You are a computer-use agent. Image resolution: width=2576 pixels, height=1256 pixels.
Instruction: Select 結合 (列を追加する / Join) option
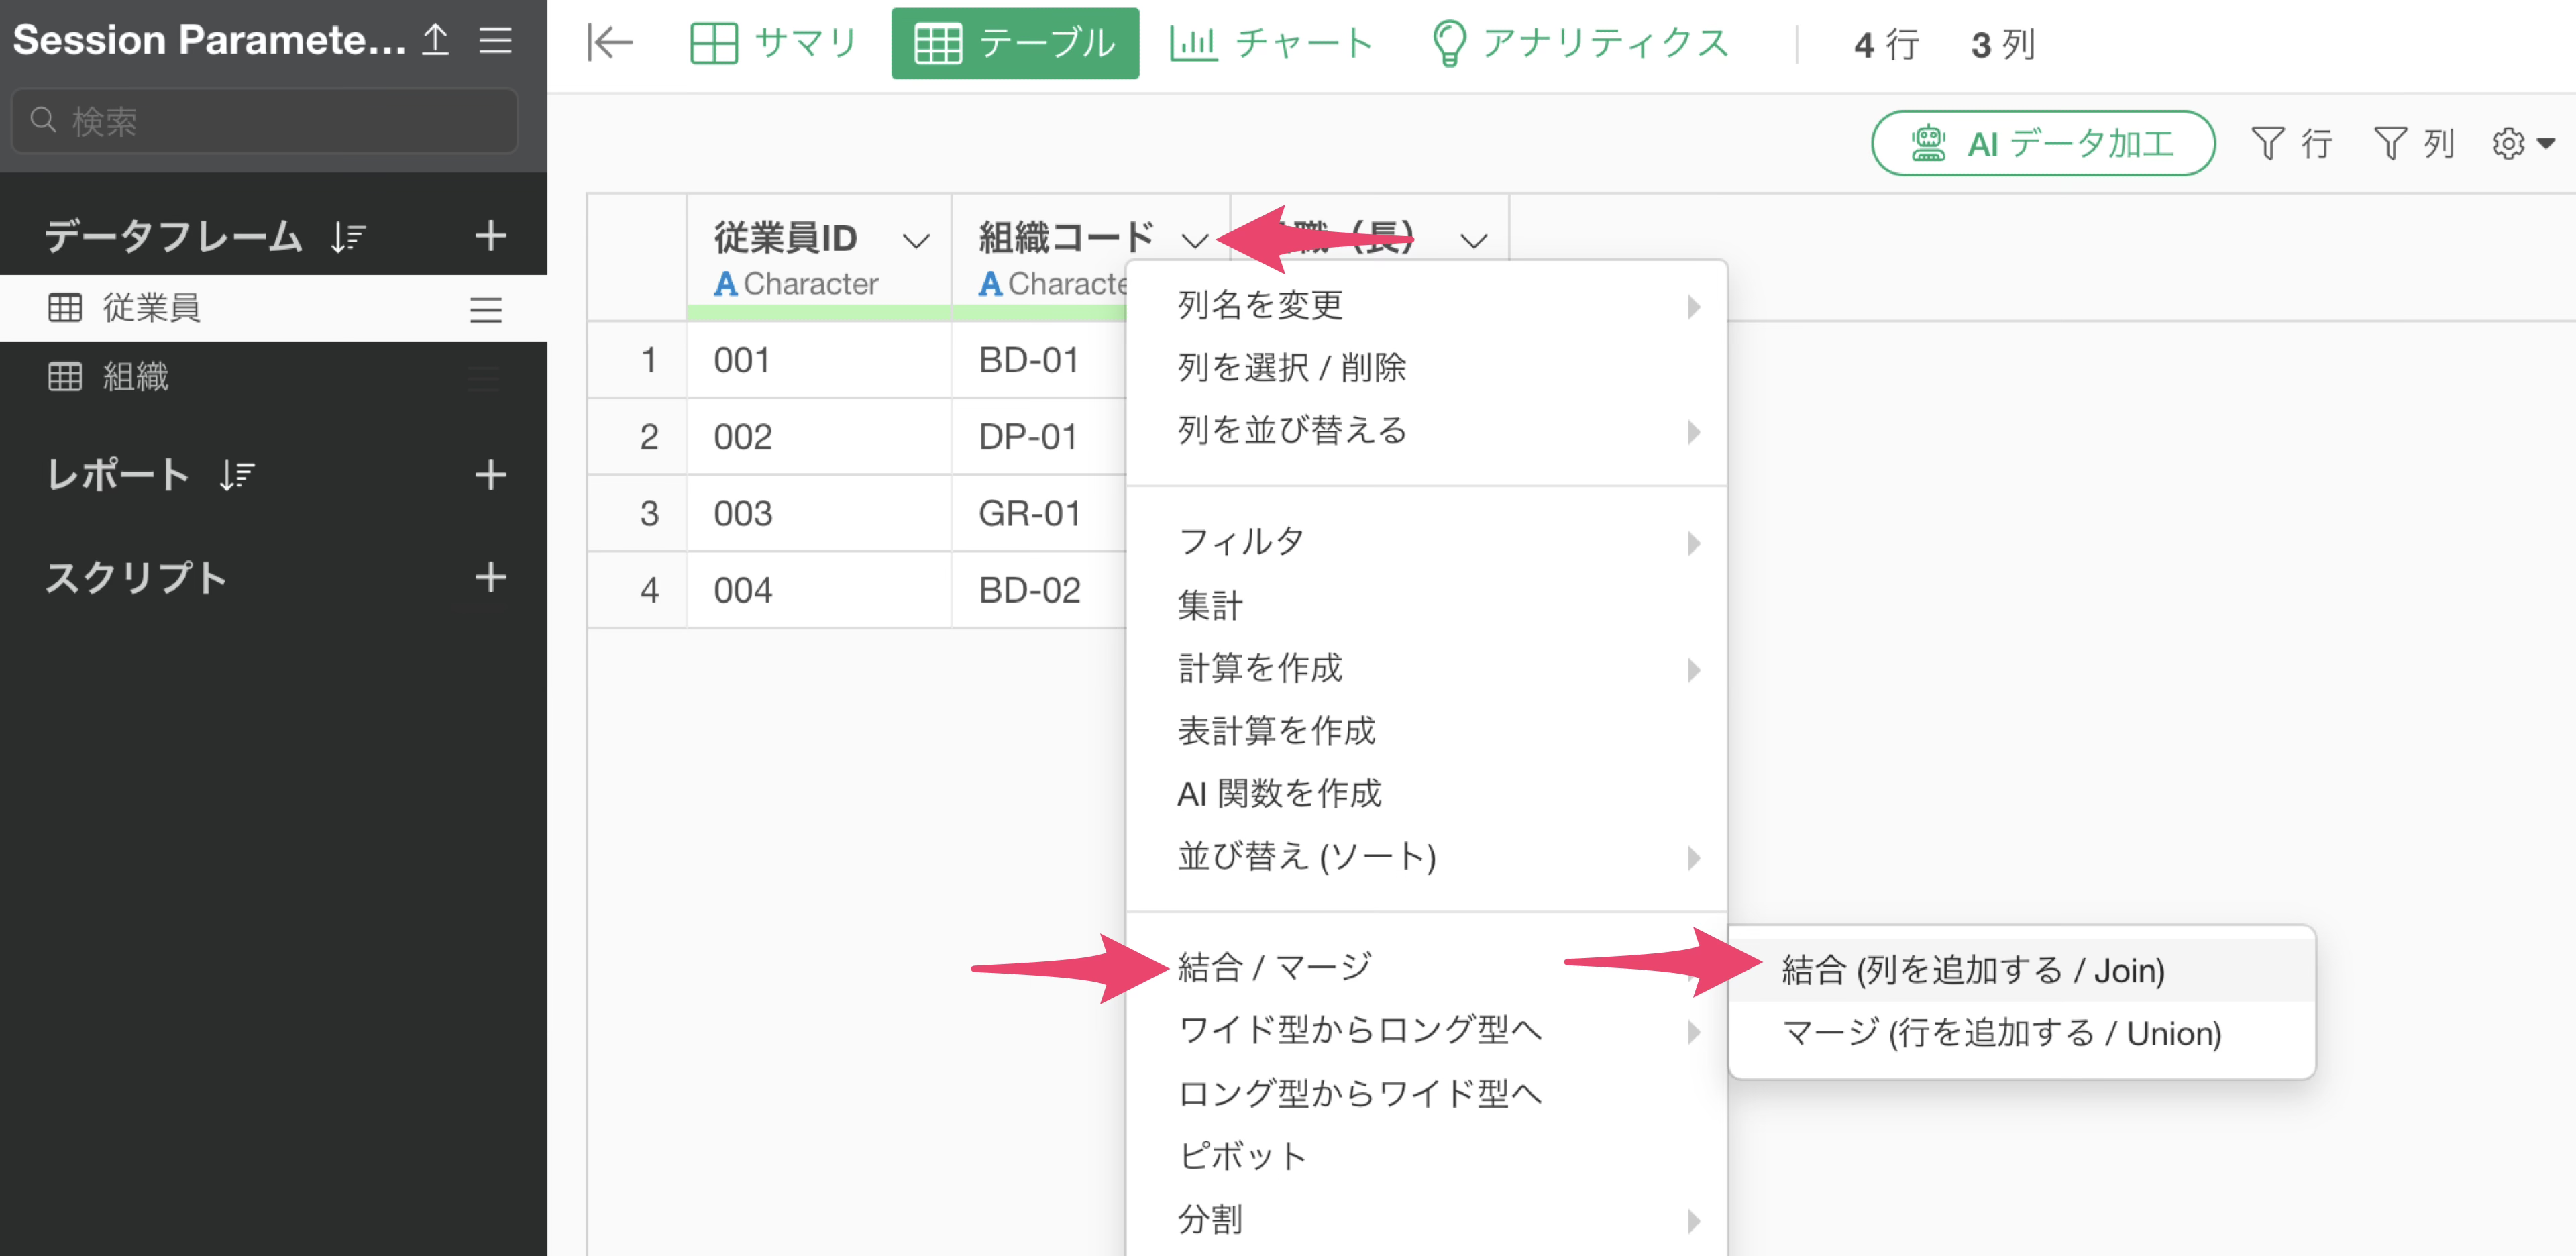(x=1972, y=970)
